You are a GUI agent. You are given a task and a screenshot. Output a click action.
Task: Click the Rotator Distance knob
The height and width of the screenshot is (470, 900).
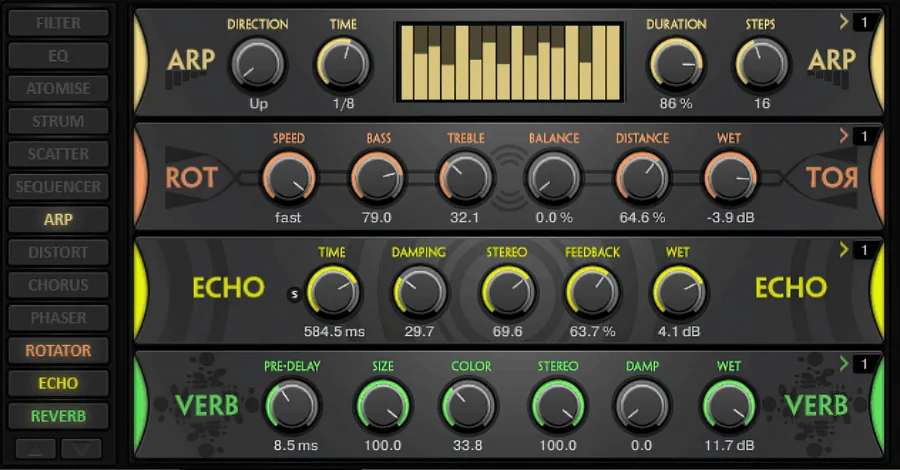pos(642,178)
